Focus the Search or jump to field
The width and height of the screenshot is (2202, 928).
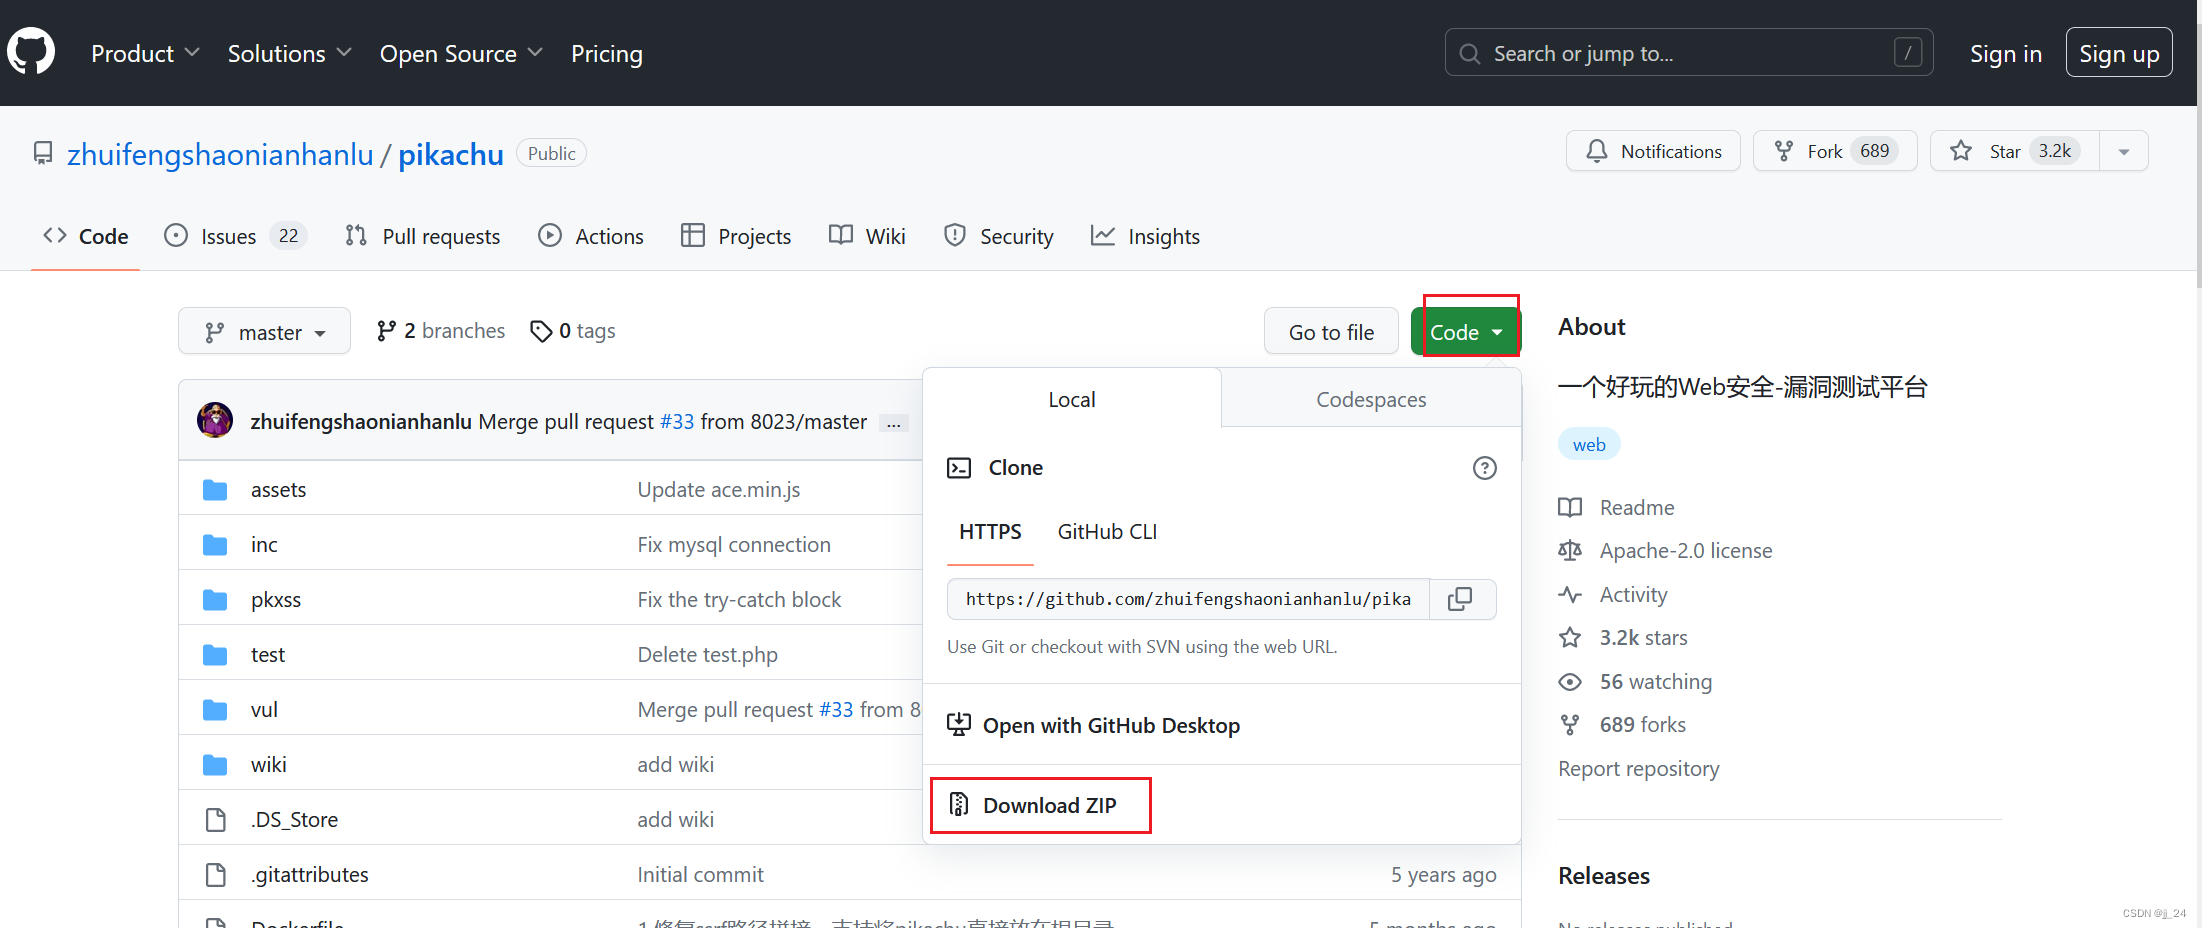(x=1688, y=53)
